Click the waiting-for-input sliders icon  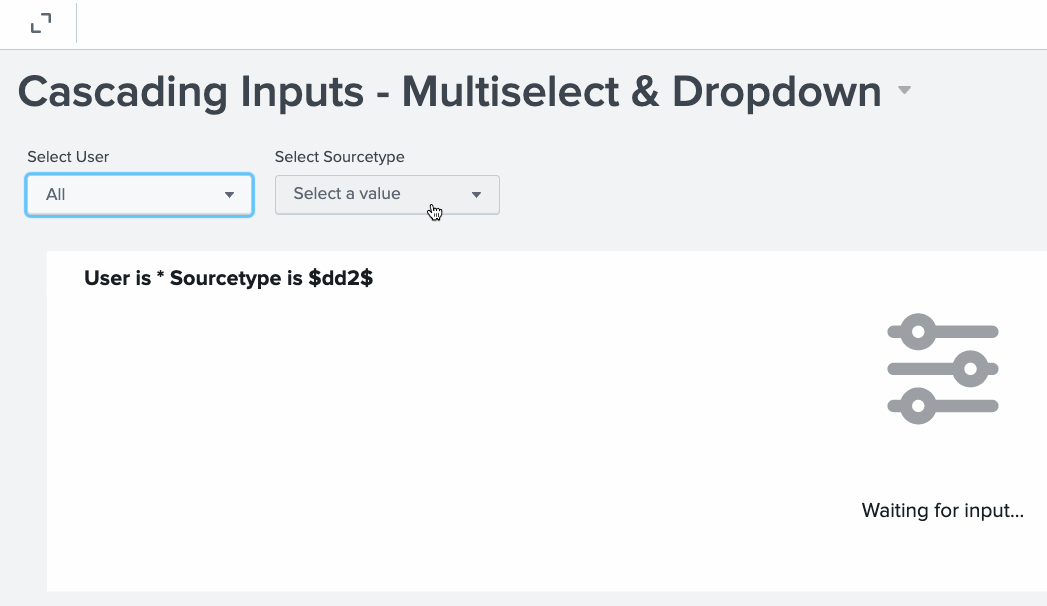coord(943,369)
